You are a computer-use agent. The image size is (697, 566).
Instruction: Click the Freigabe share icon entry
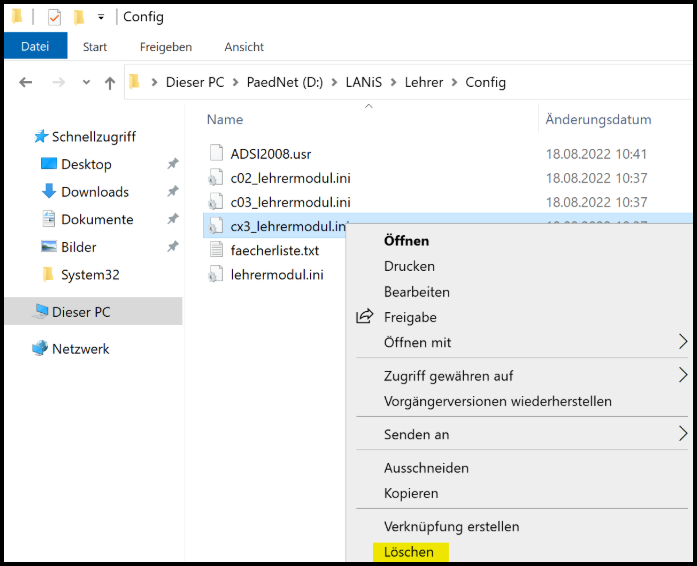coord(364,317)
